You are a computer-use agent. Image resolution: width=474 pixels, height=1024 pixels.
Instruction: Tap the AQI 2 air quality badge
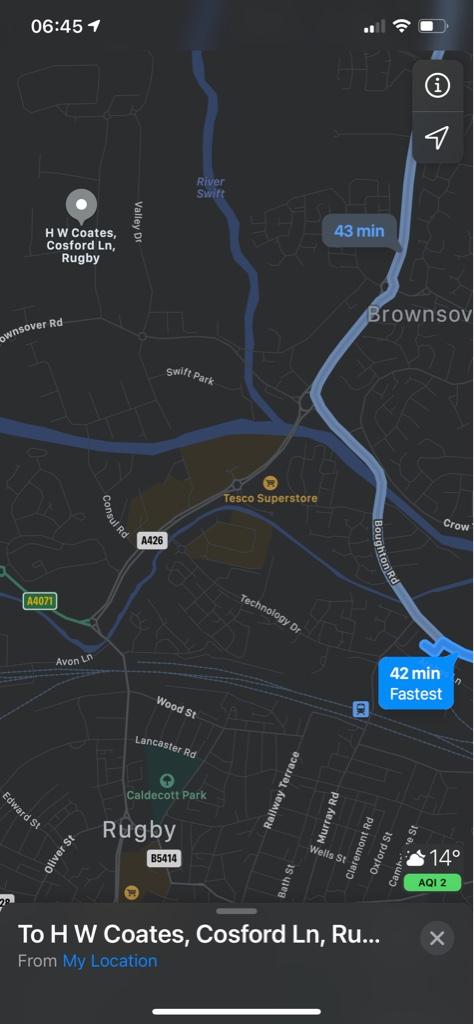[x=432, y=882]
